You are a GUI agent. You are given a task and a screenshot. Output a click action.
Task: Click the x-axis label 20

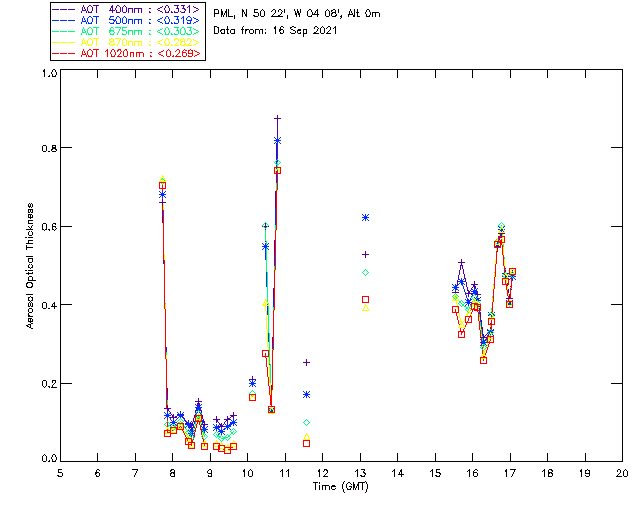pyautogui.click(x=622, y=473)
